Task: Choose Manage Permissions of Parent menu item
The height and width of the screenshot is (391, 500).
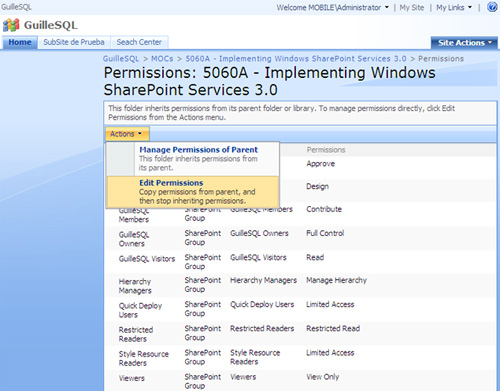Action: click(193, 159)
